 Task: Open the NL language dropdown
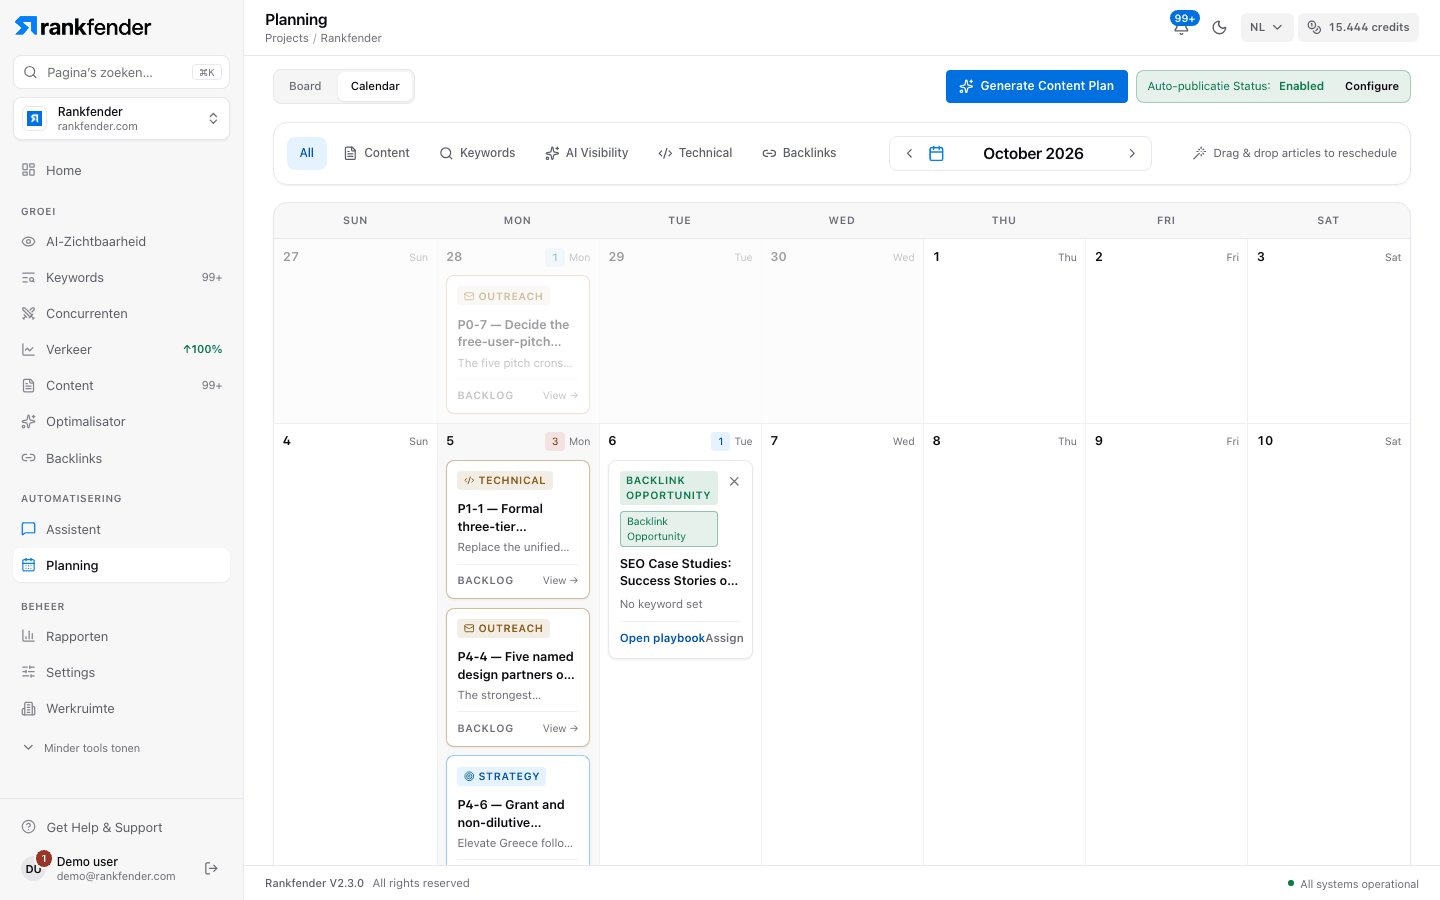click(1267, 27)
